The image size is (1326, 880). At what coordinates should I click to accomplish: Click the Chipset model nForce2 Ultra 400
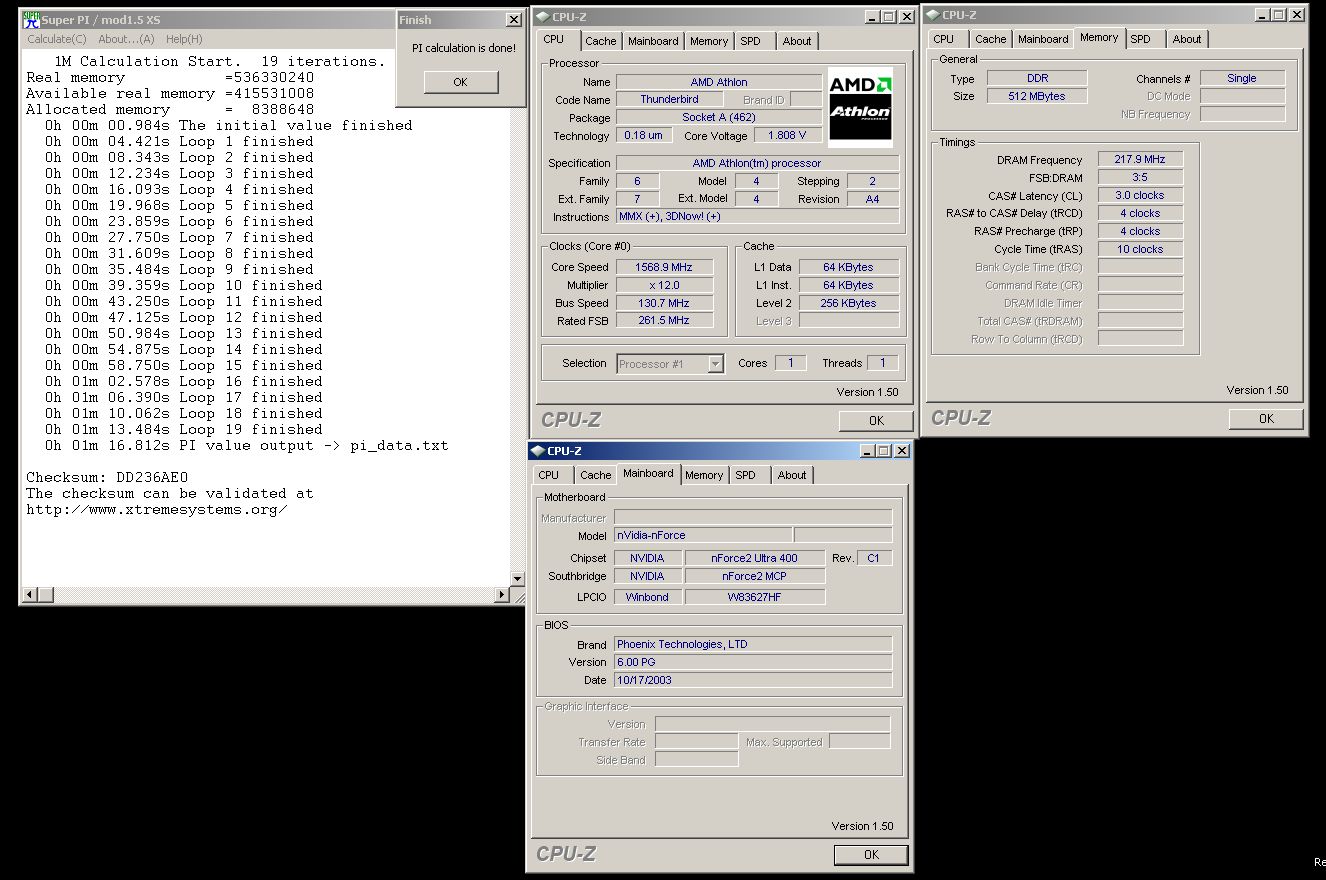755,559
